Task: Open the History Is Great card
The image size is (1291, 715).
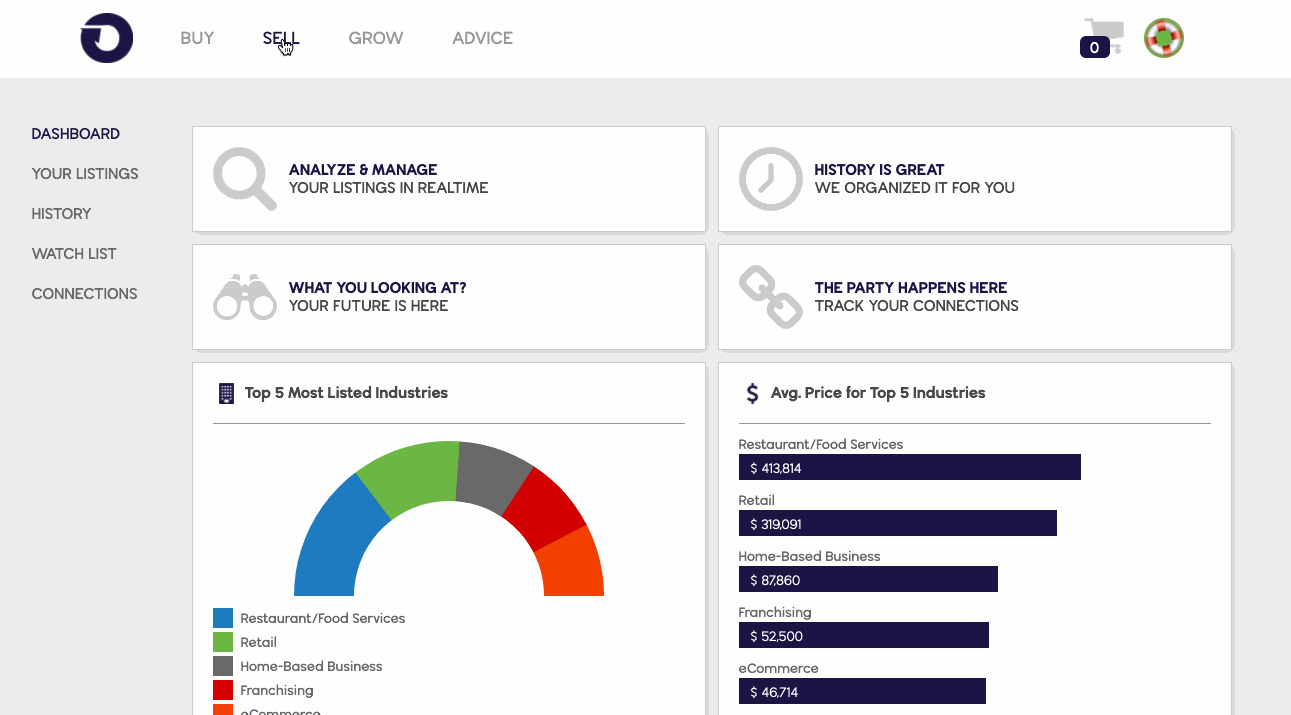Action: [975, 179]
